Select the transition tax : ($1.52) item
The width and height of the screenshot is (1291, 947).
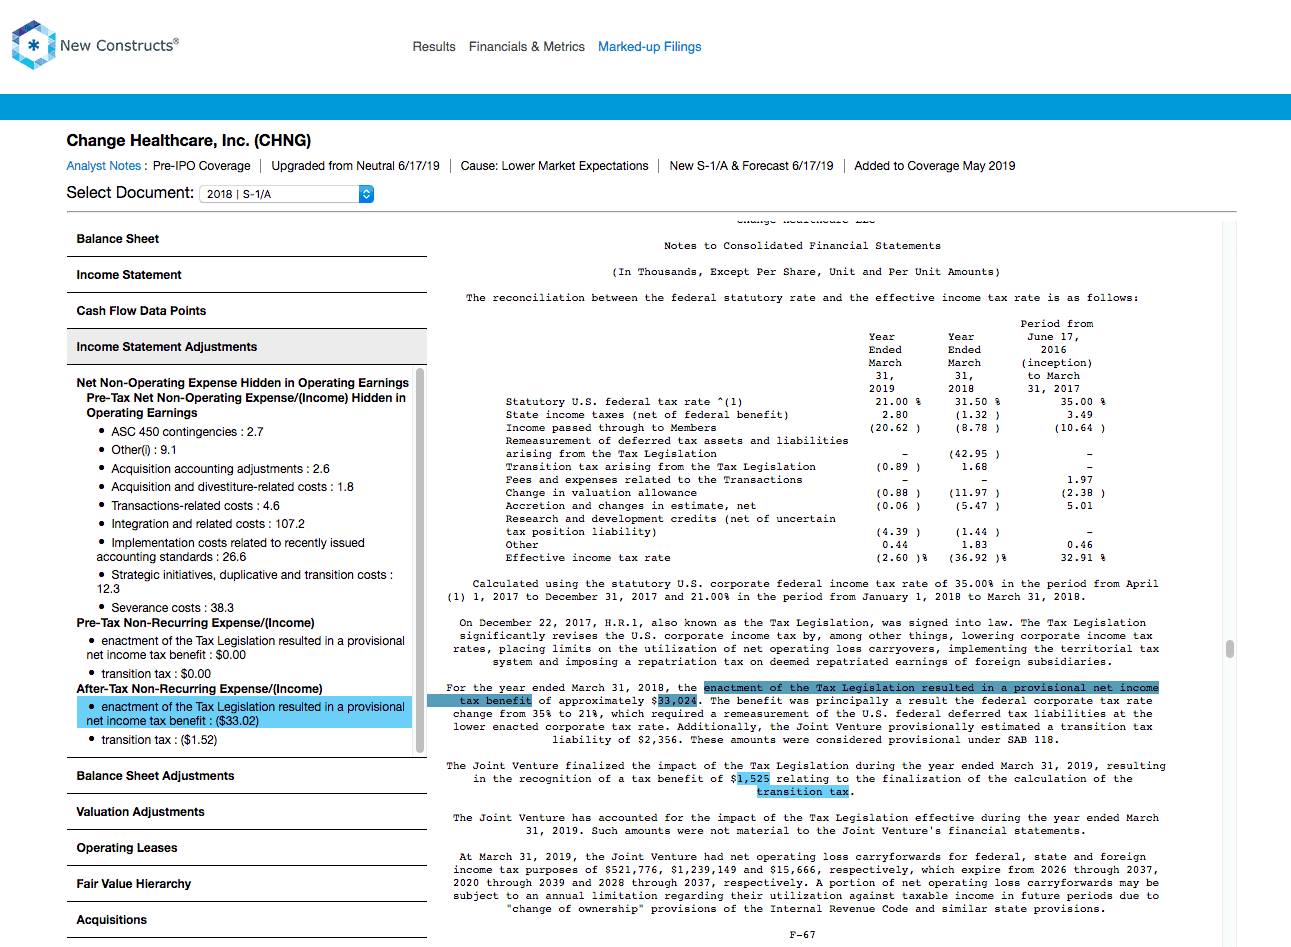[159, 740]
